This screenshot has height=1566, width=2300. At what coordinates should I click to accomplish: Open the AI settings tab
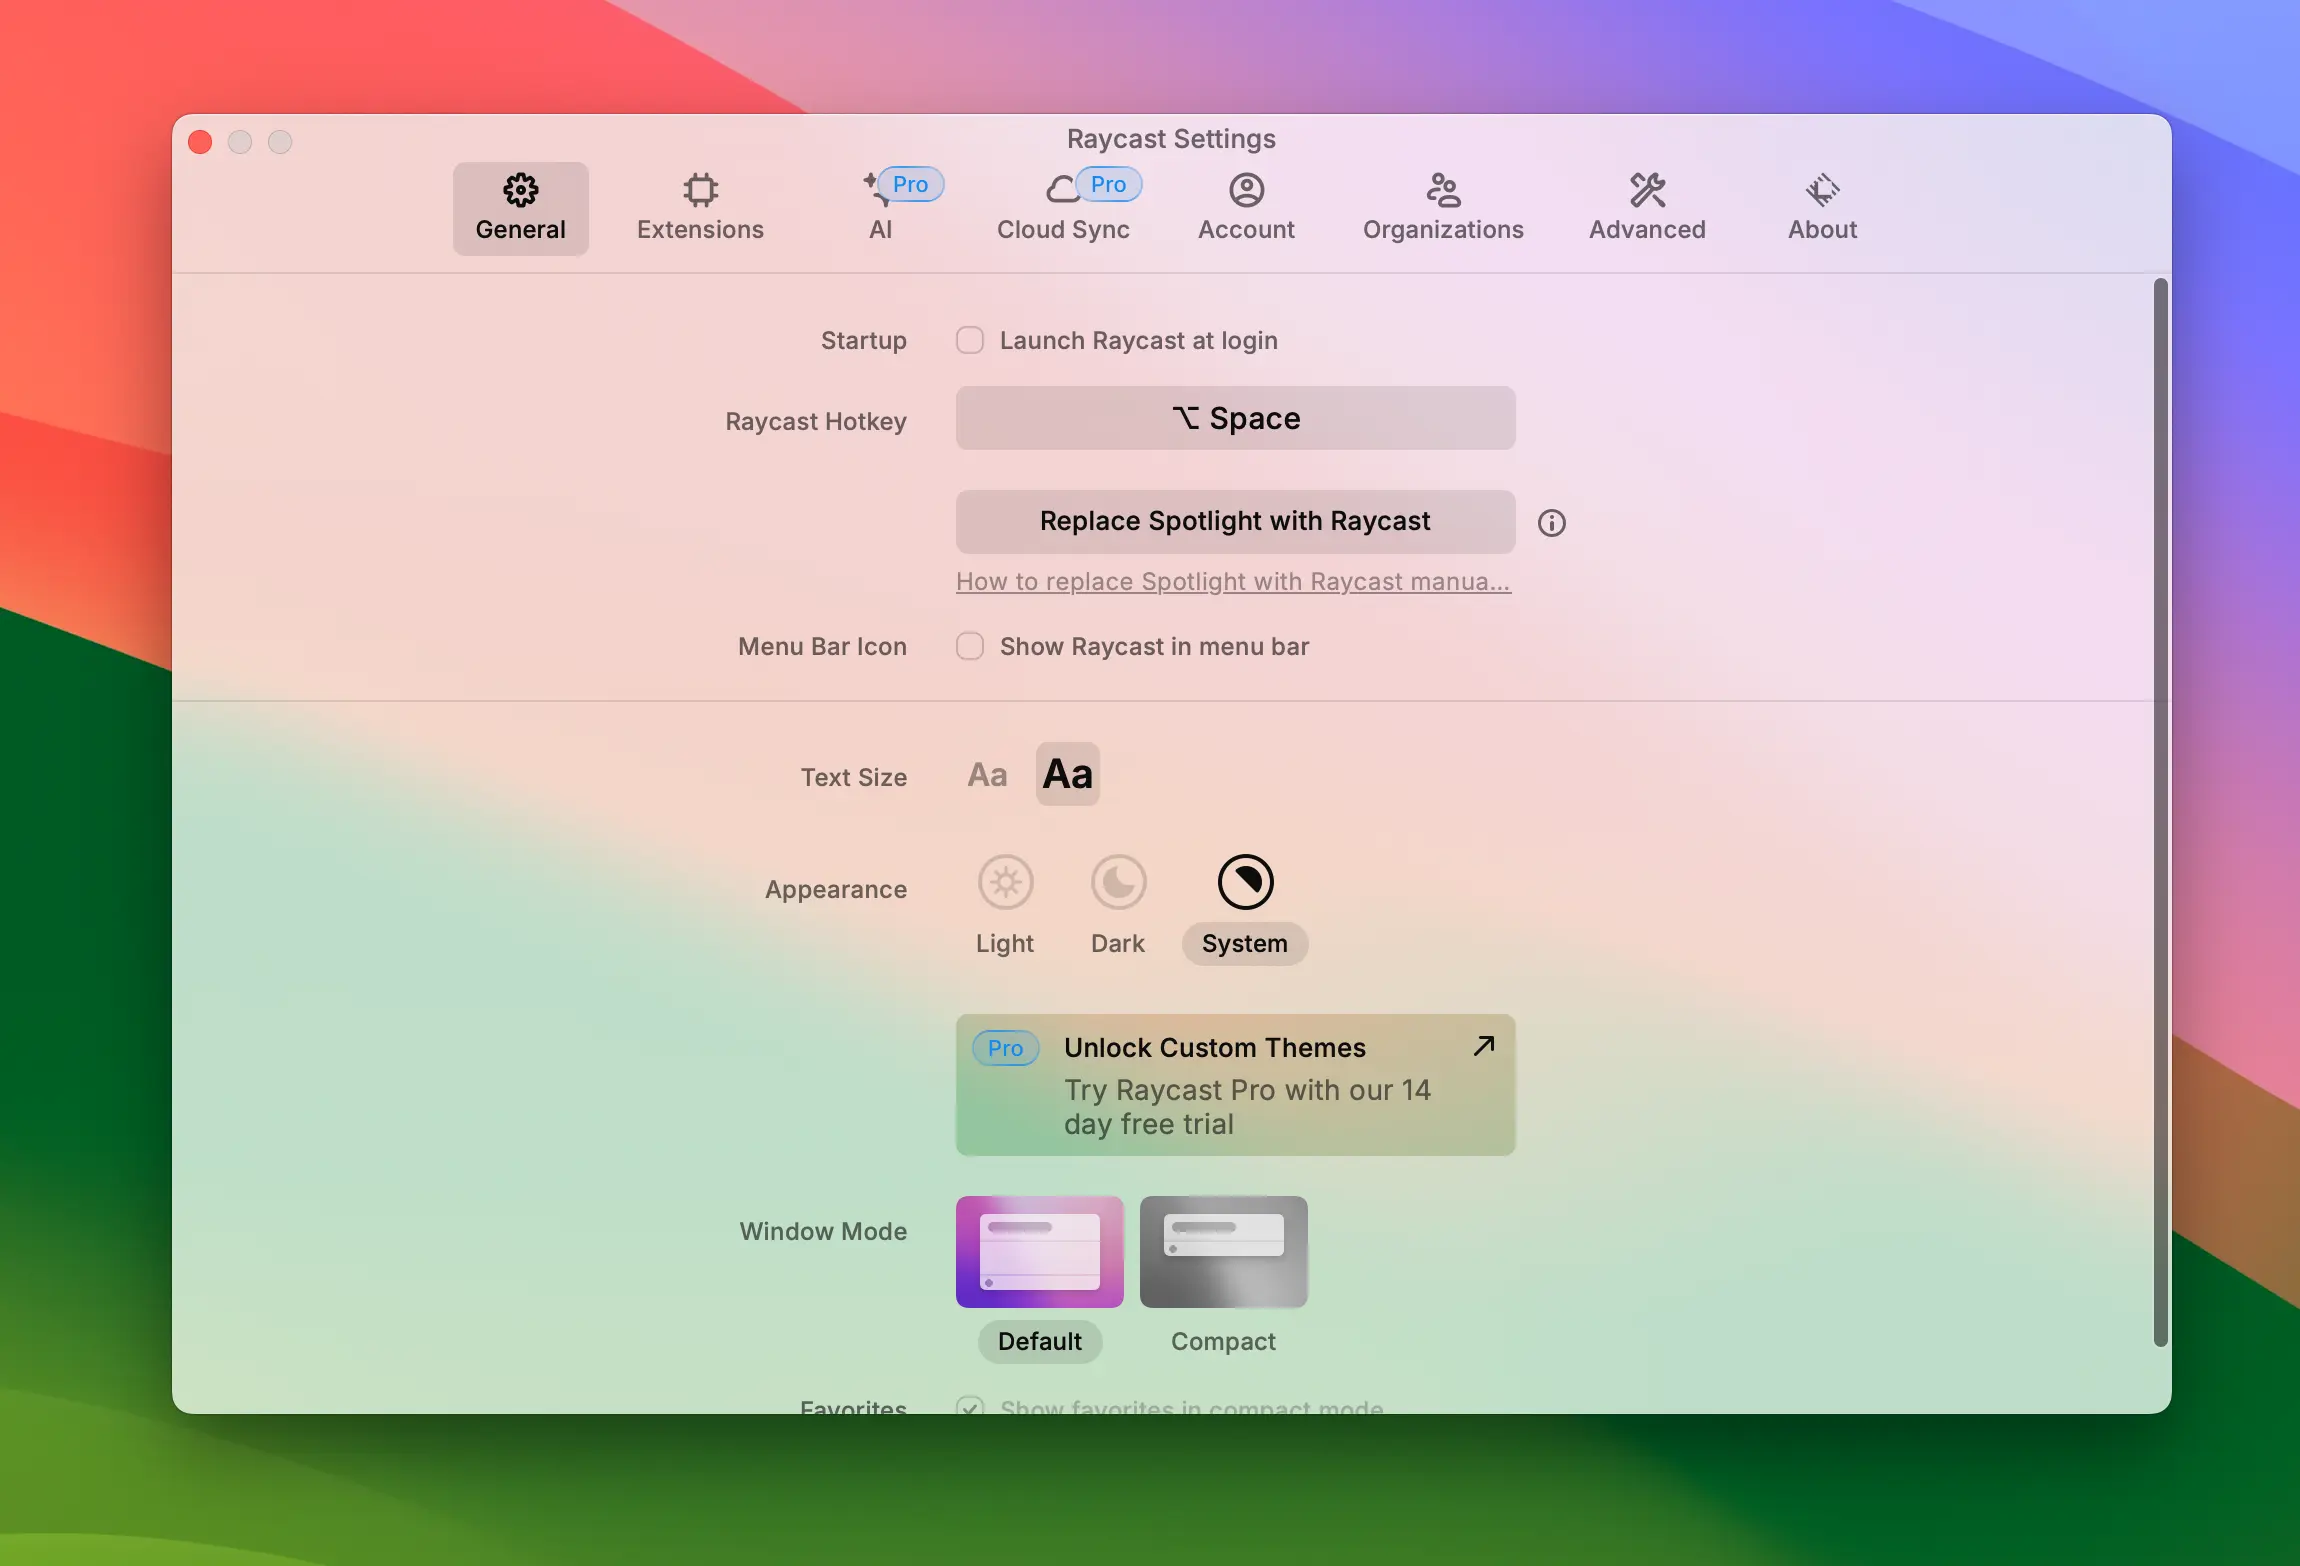pos(881,208)
